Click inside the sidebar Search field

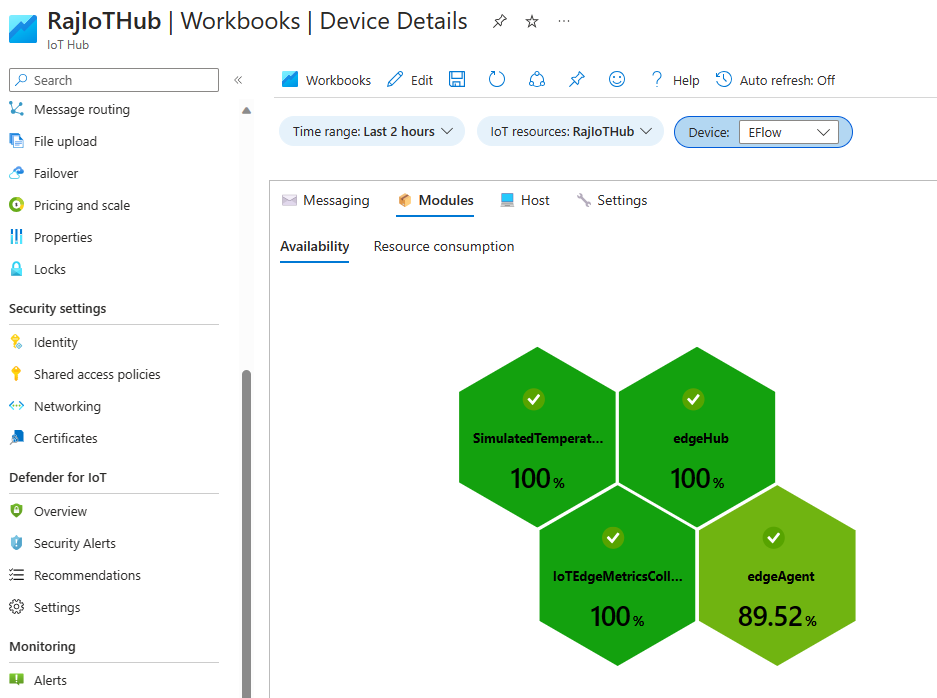click(x=113, y=80)
